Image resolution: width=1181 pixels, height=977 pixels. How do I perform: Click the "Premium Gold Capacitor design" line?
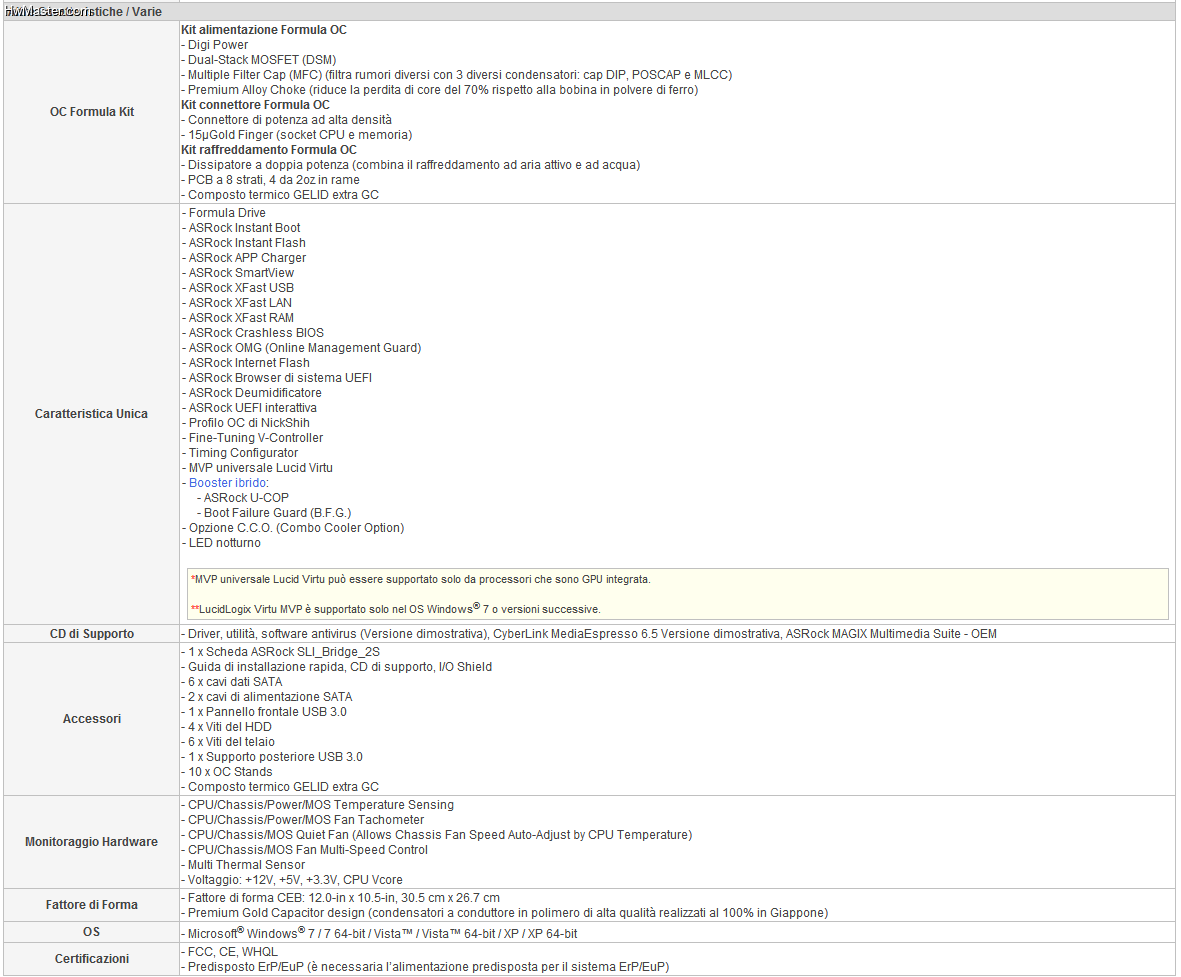(505, 914)
